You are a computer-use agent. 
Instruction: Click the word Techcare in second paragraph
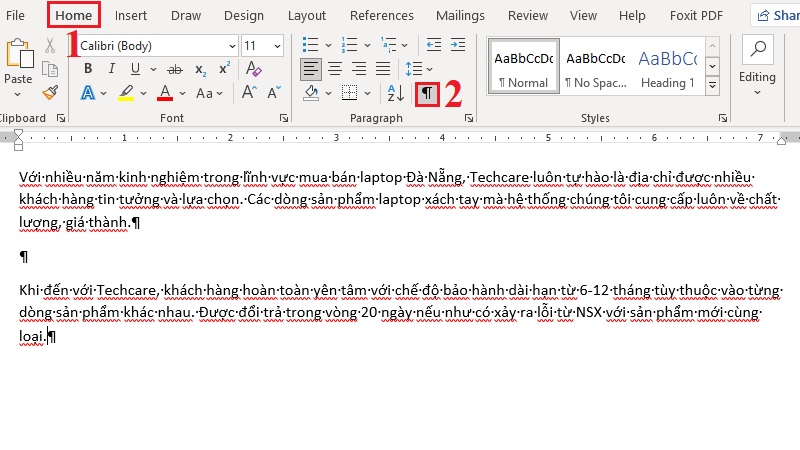[127, 290]
